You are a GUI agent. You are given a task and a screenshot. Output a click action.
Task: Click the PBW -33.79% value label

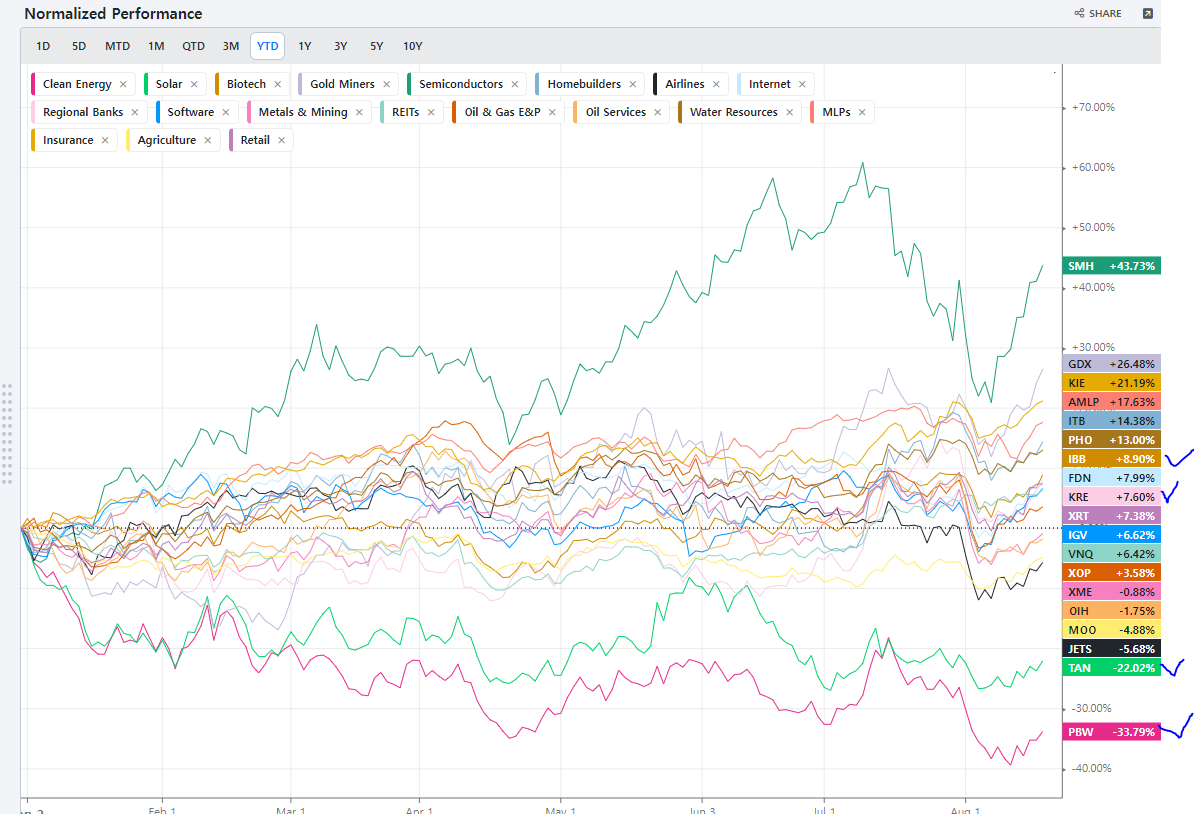[1112, 732]
